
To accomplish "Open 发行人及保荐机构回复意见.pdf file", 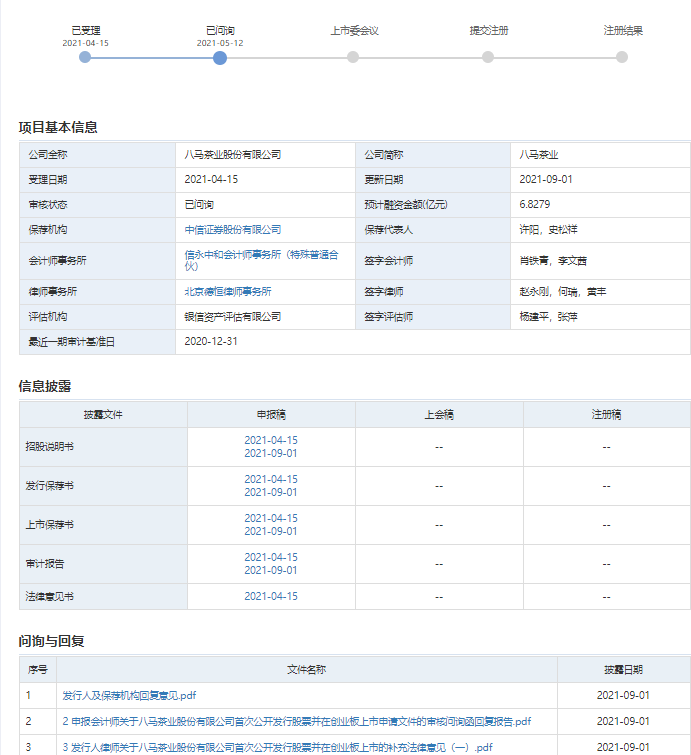I will click(x=129, y=695).
